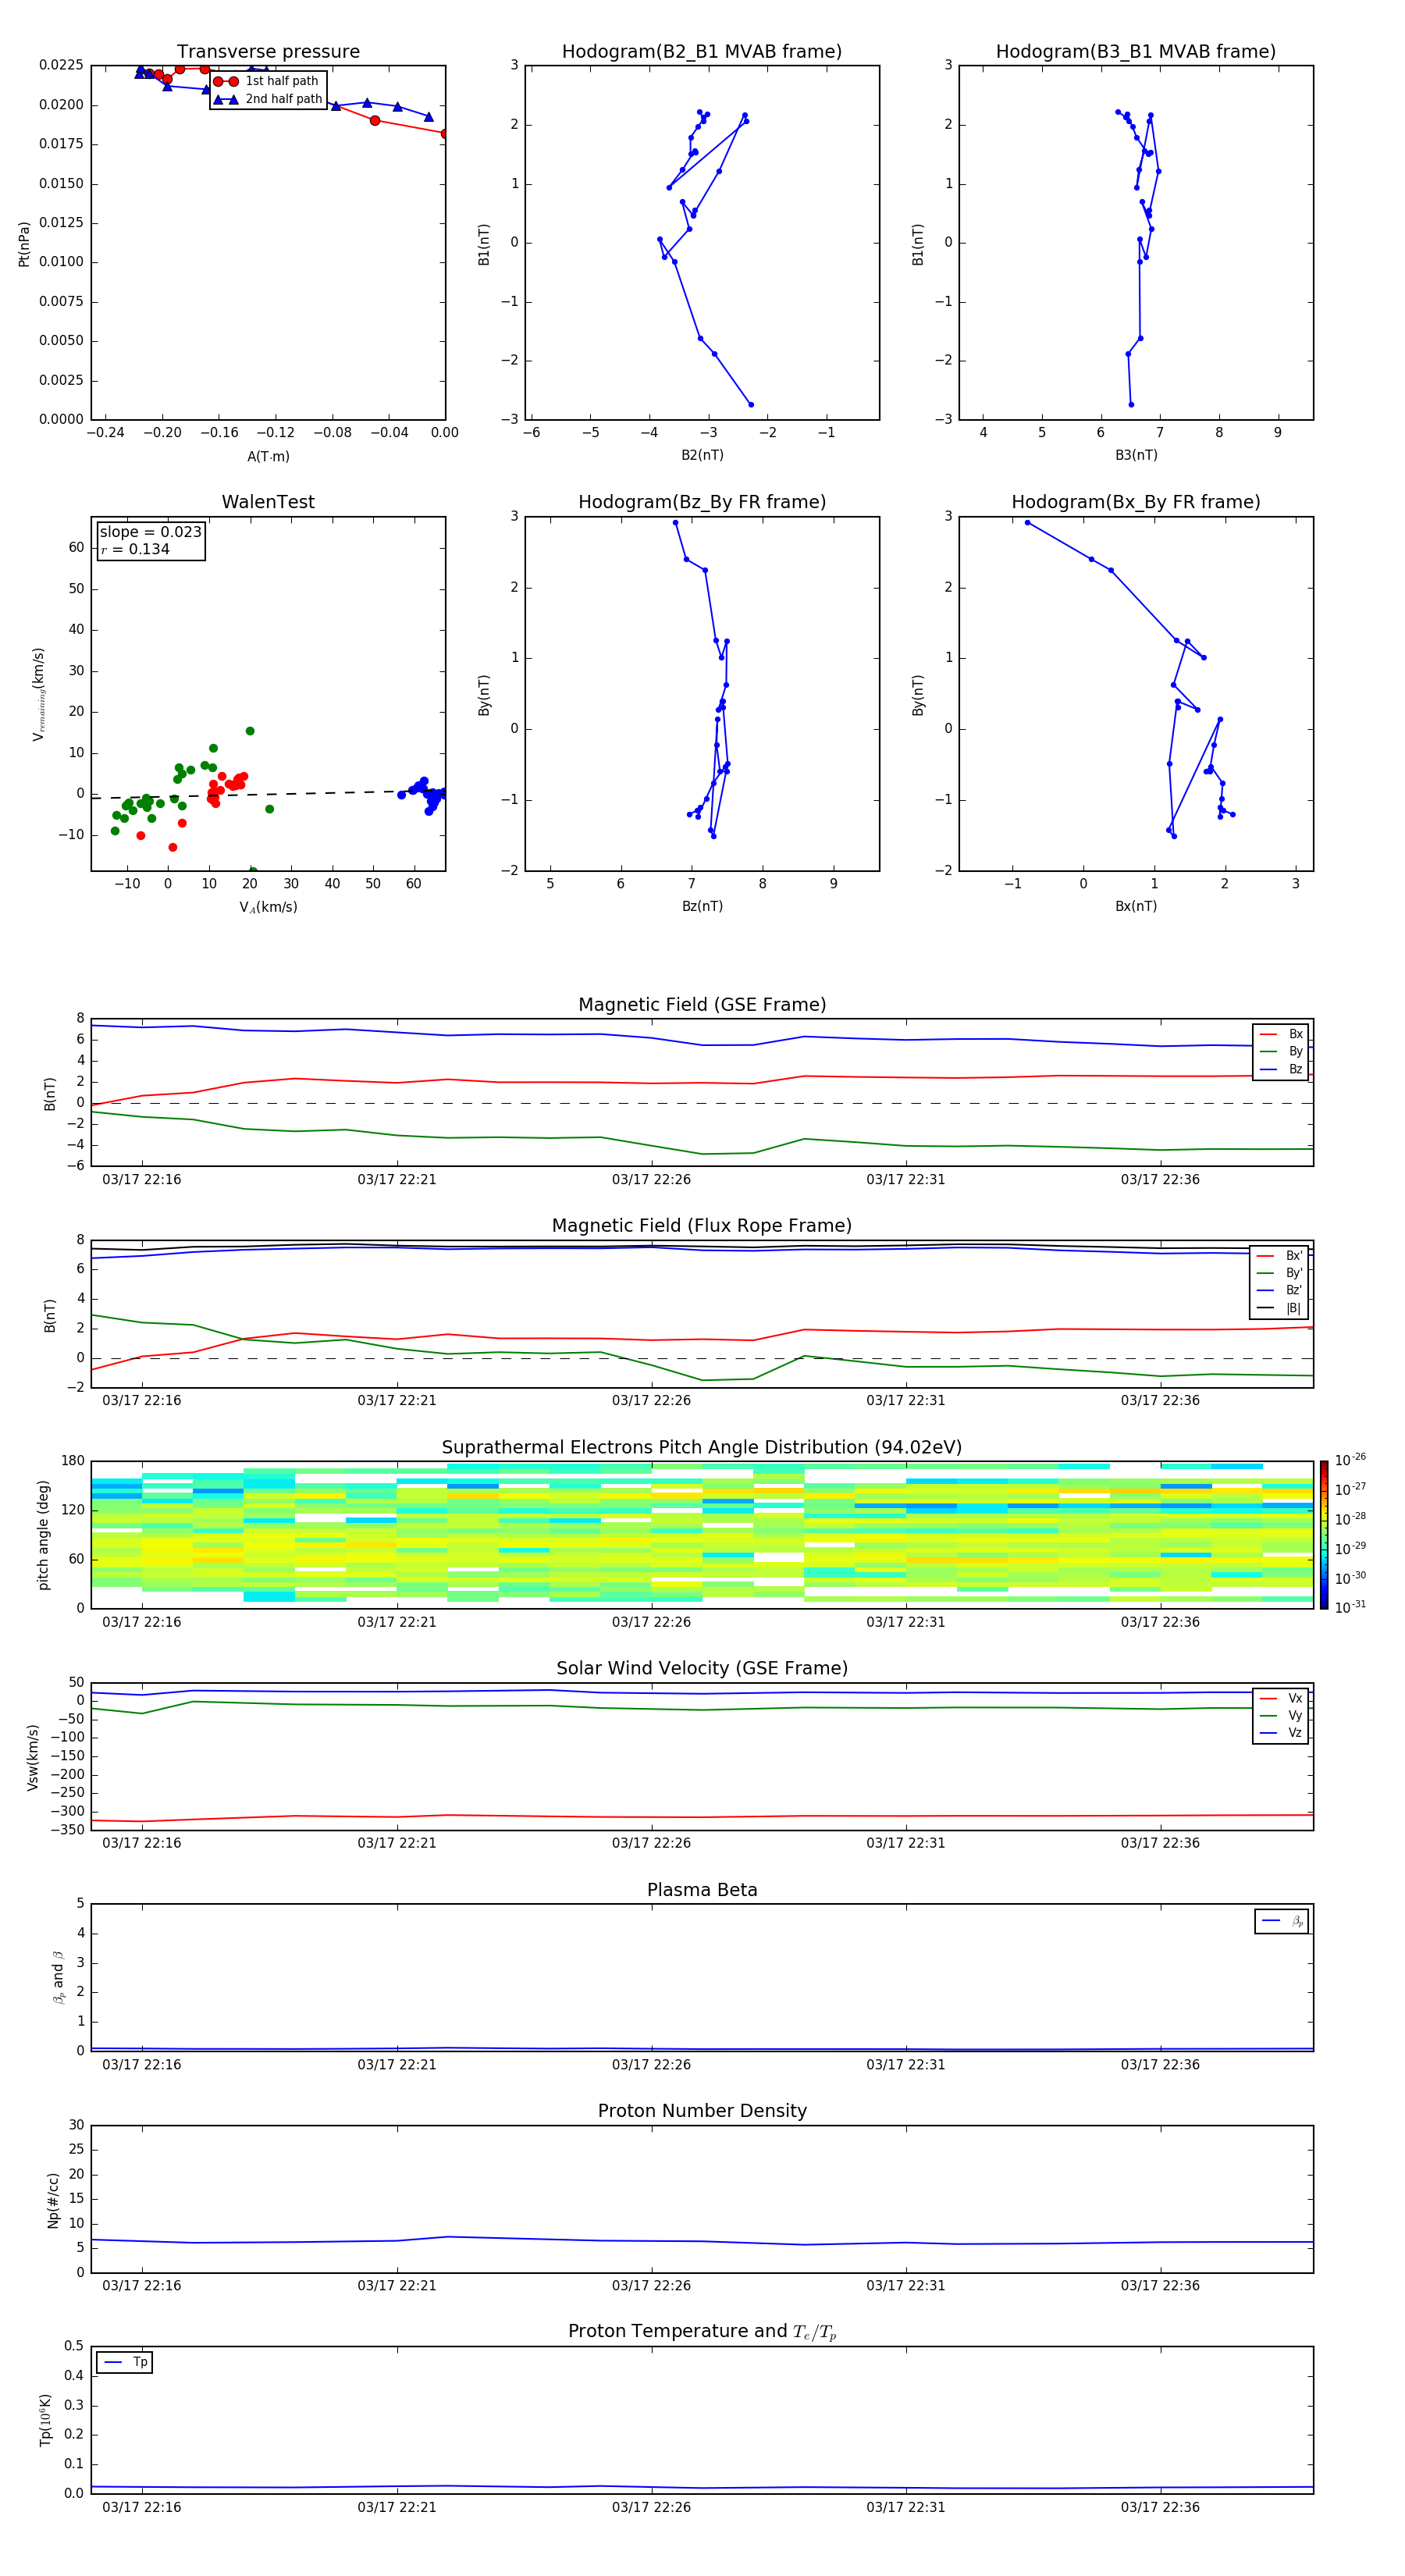This screenshot has height=2576, width=1405.
Task: Click the Bx(nT) axis label
Action: point(1136,906)
